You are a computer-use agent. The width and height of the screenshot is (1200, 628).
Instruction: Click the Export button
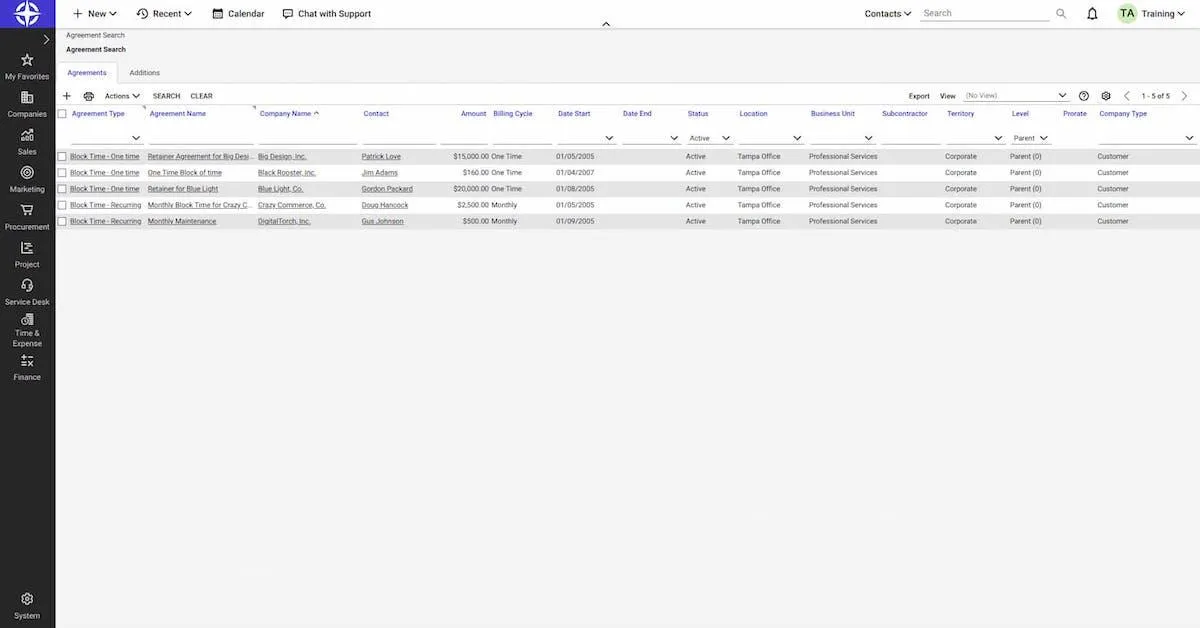click(919, 96)
